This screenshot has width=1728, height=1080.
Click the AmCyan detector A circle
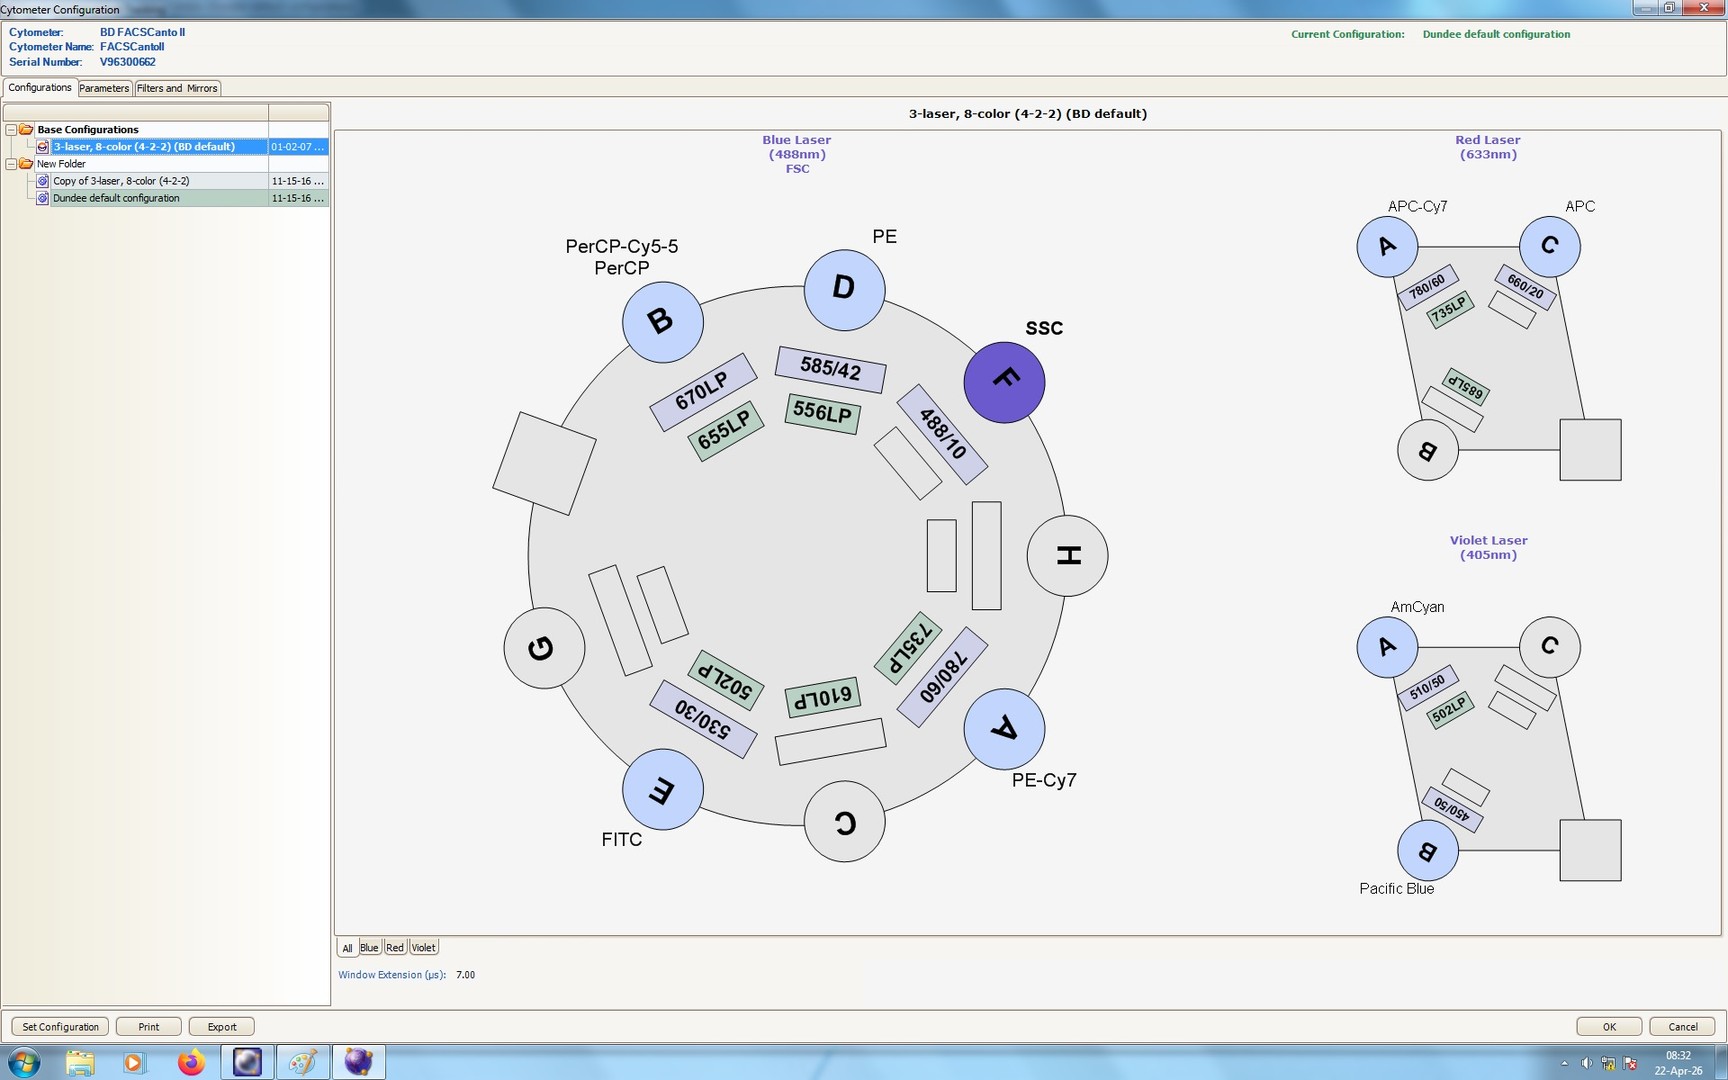coord(1387,647)
